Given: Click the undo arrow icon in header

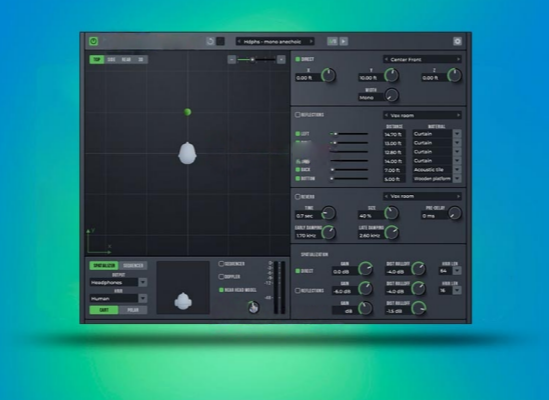Looking at the screenshot, I should [x=210, y=41].
